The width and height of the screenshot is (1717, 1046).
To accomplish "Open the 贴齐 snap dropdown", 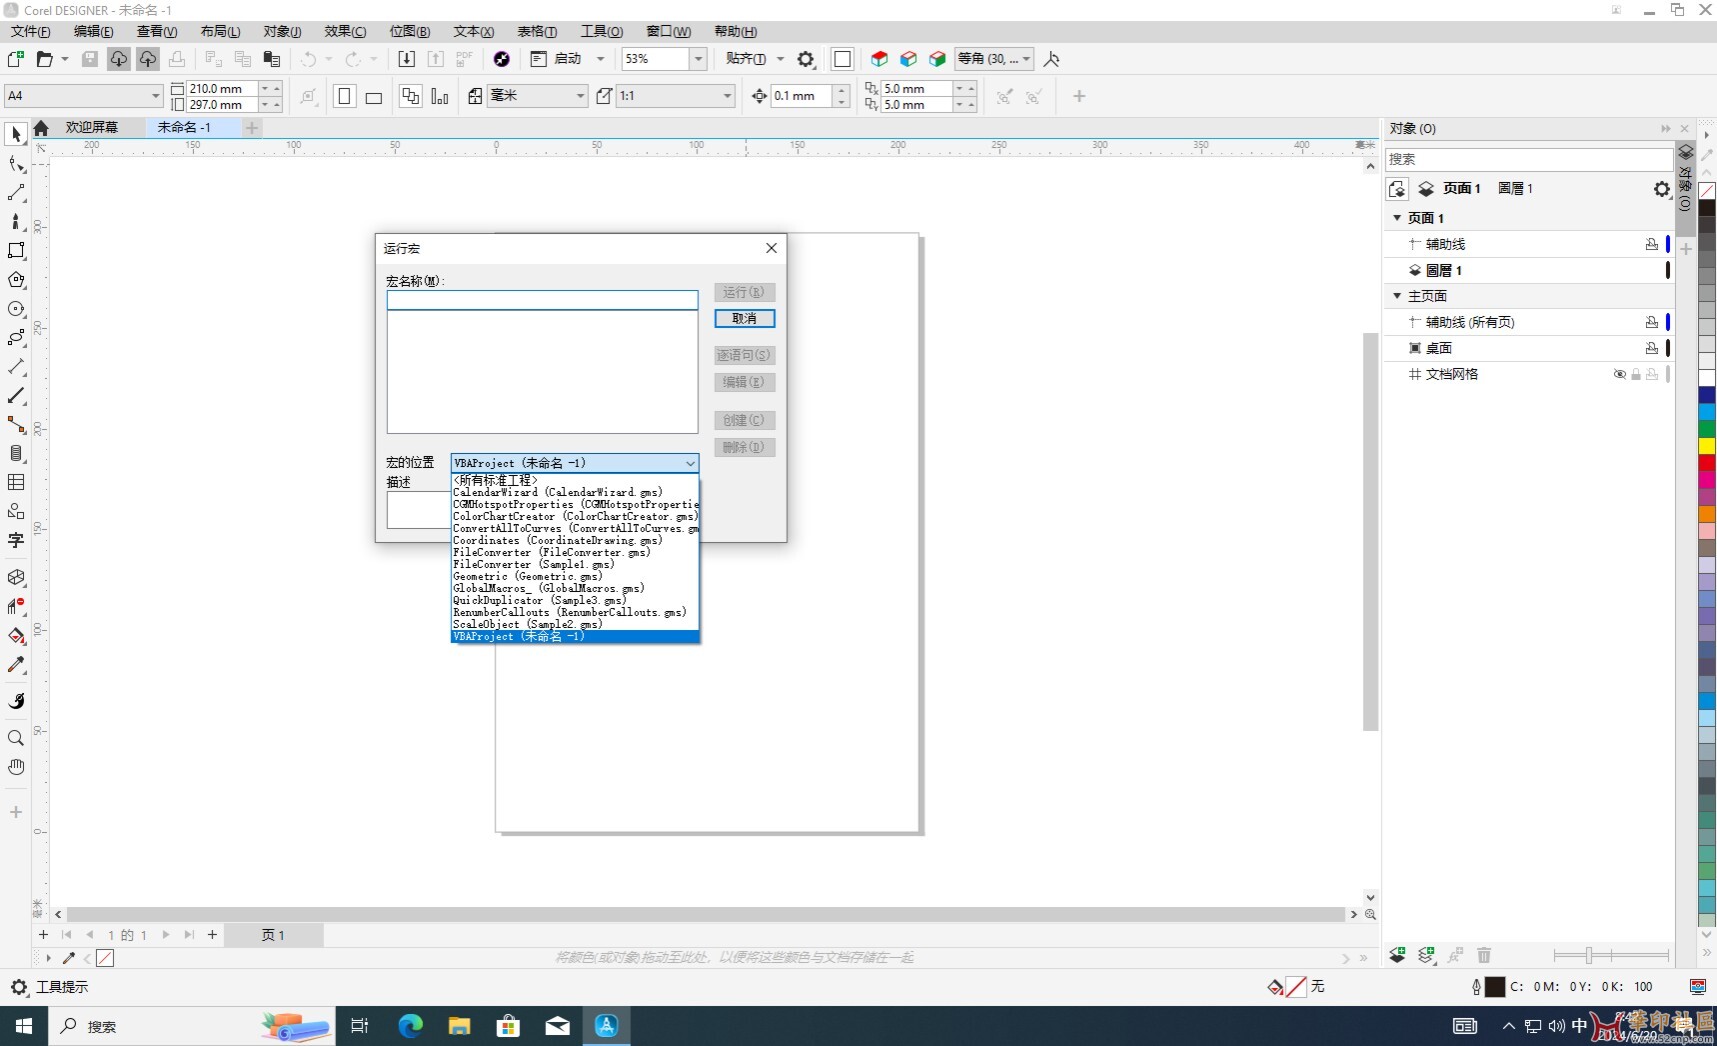I will pos(781,59).
